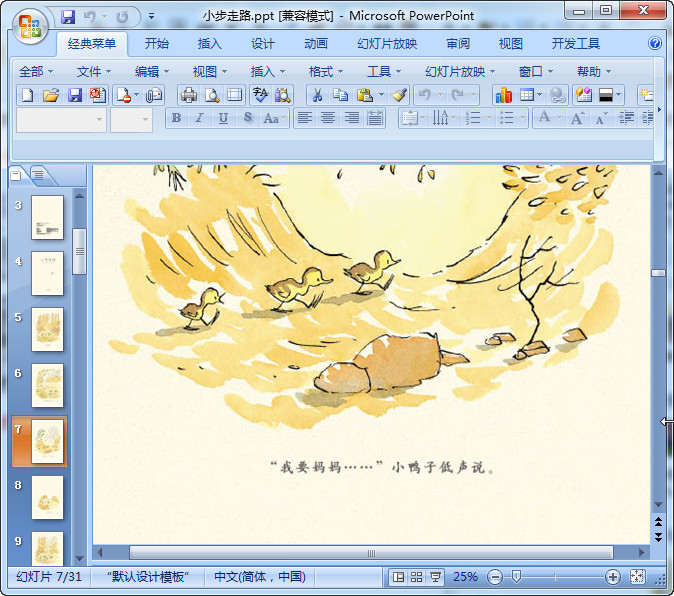
Task: Switch to Normal view in status bar
Action: [398, 577]
